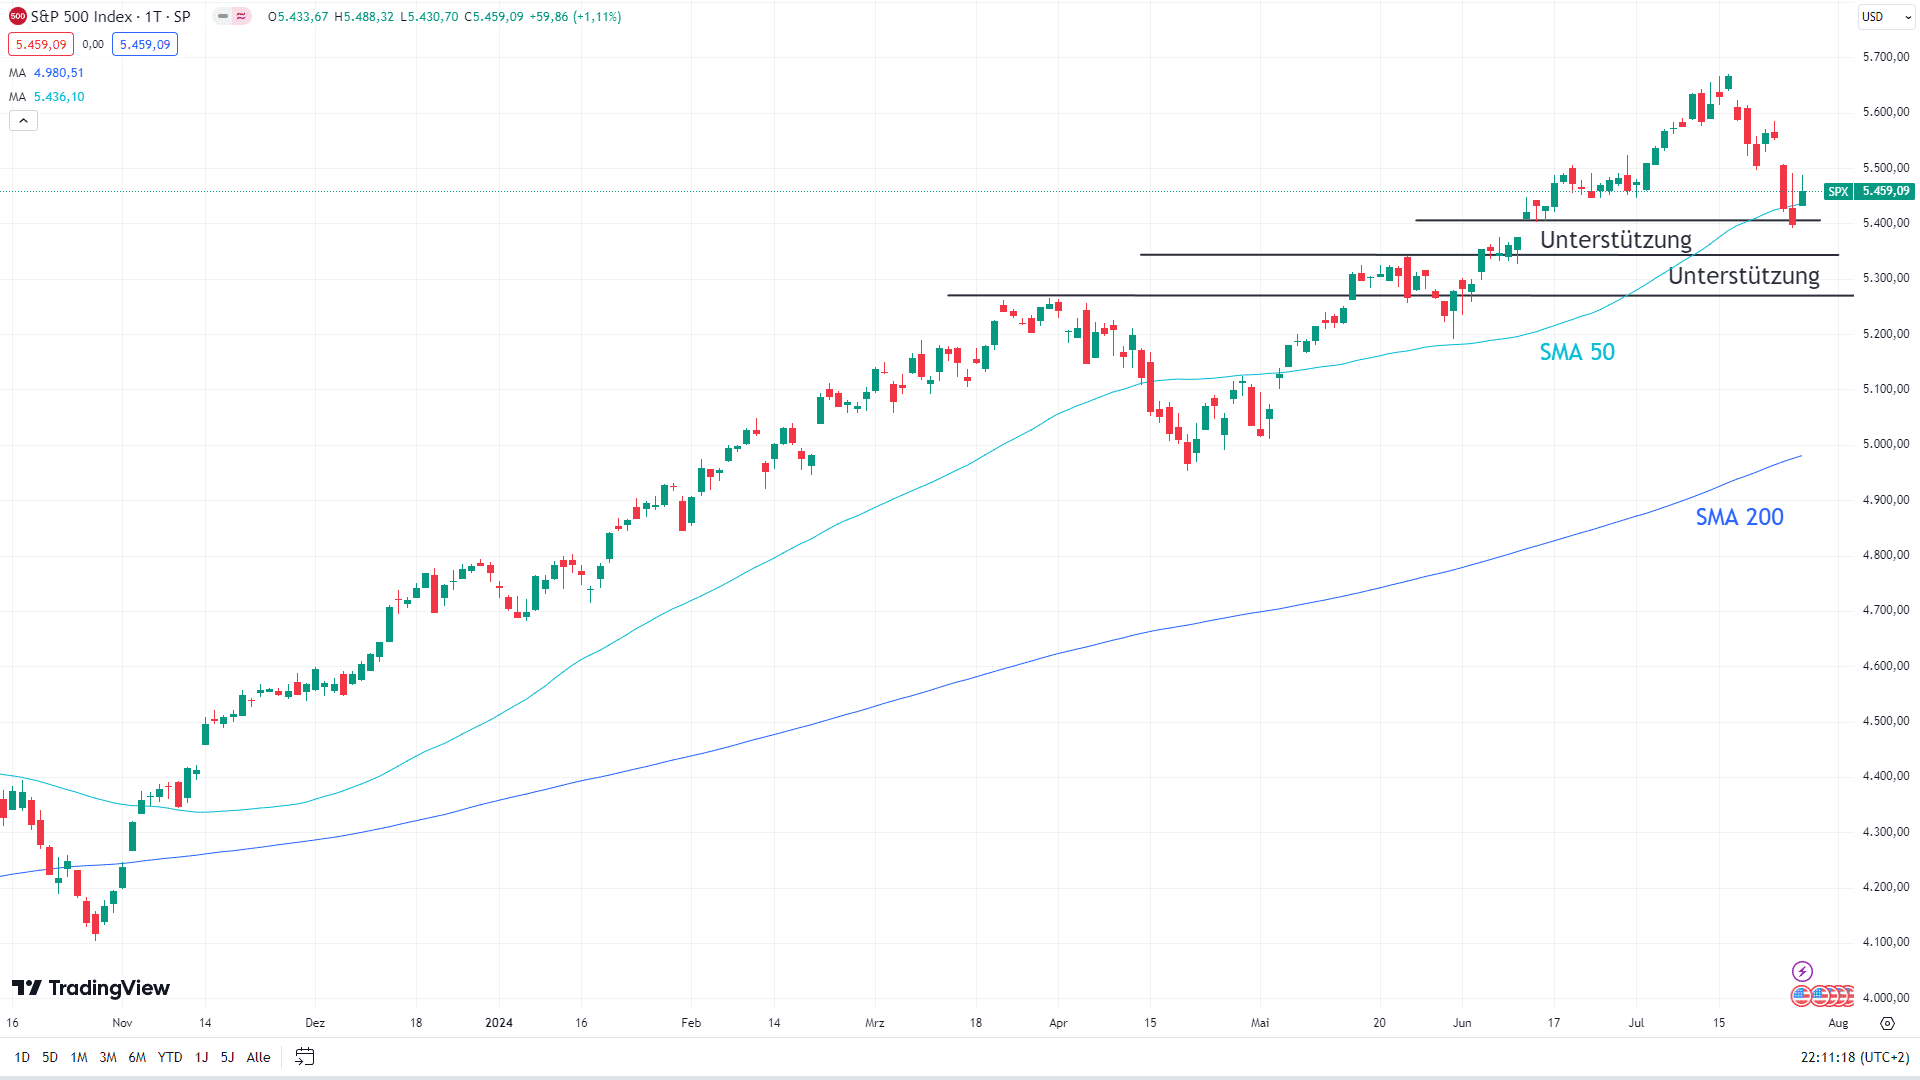Toggle the market status indicator pills
This screenshot has width=1920, height=1080.
point(232,17)
